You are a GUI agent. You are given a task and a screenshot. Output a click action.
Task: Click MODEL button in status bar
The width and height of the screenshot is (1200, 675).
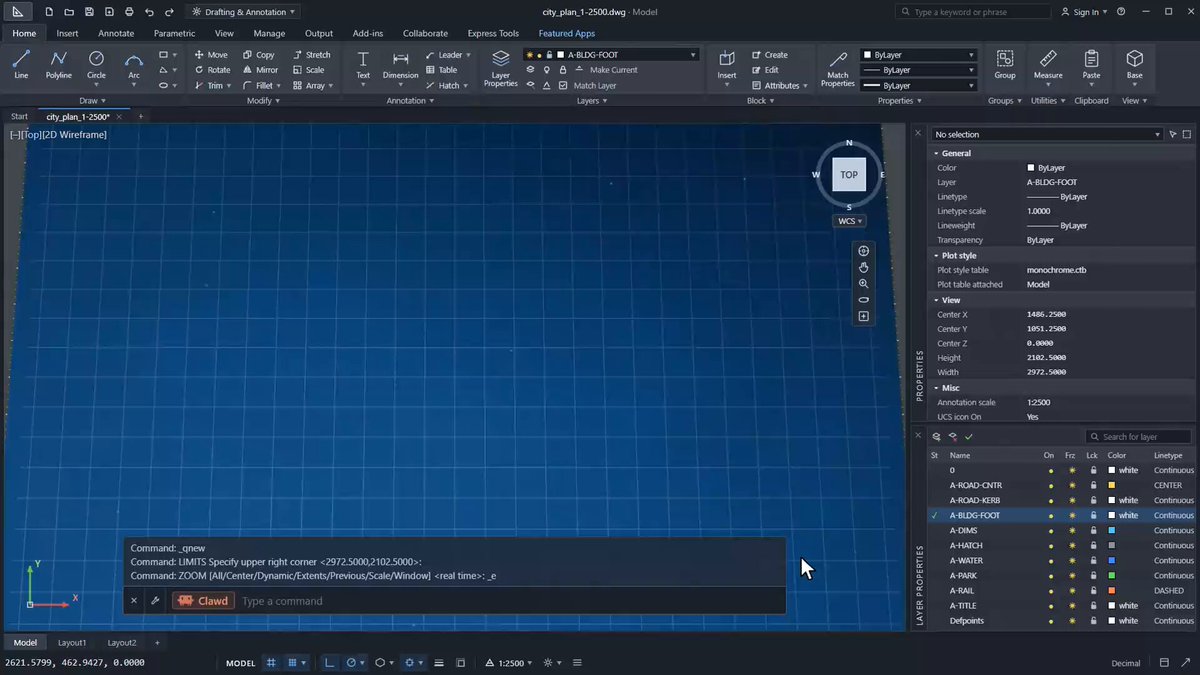point(240,663)
